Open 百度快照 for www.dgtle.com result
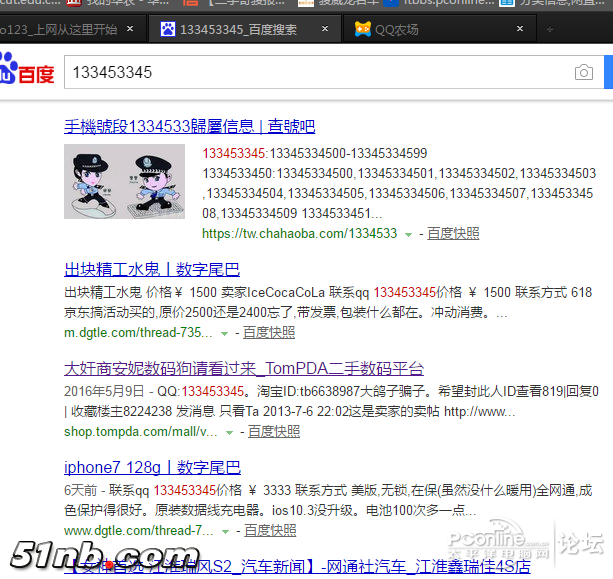Viewport: 613px width, 579px height. point(270,530)
